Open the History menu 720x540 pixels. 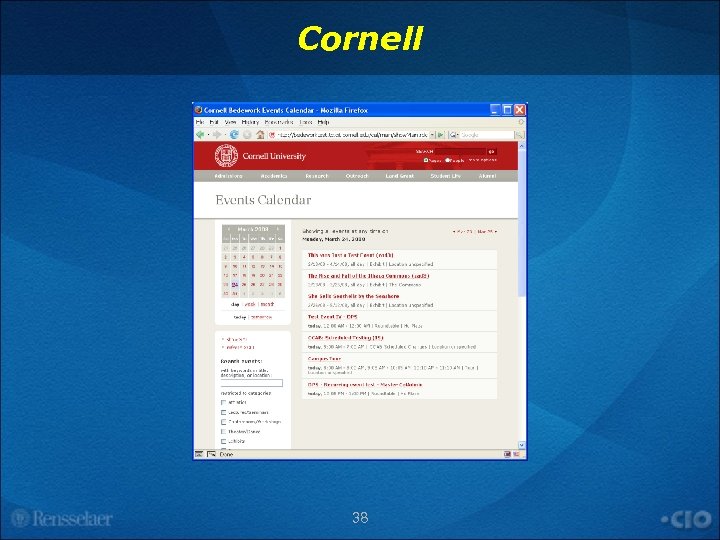click(250, 122)
